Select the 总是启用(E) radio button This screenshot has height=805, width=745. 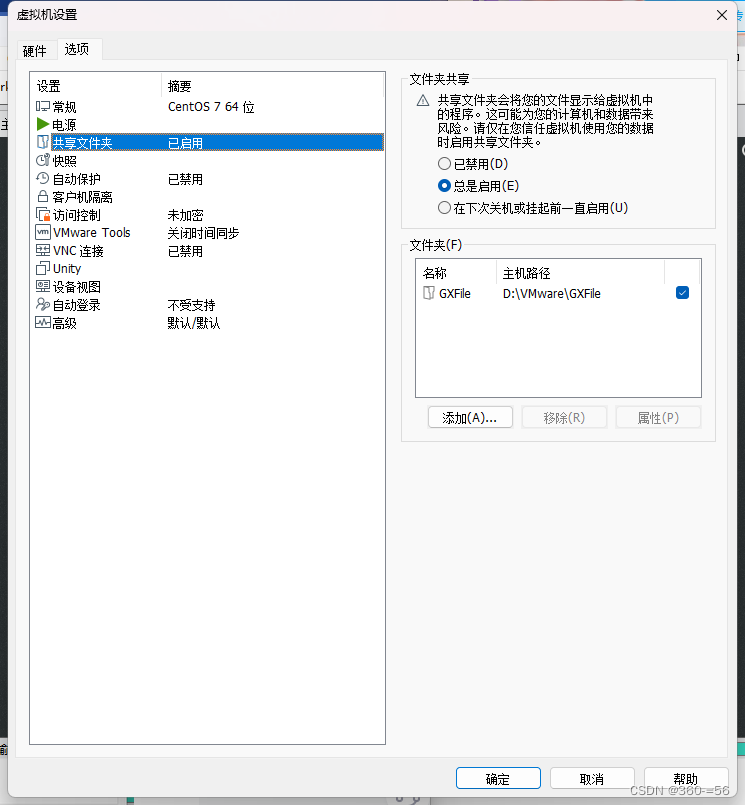click(444, 185)
